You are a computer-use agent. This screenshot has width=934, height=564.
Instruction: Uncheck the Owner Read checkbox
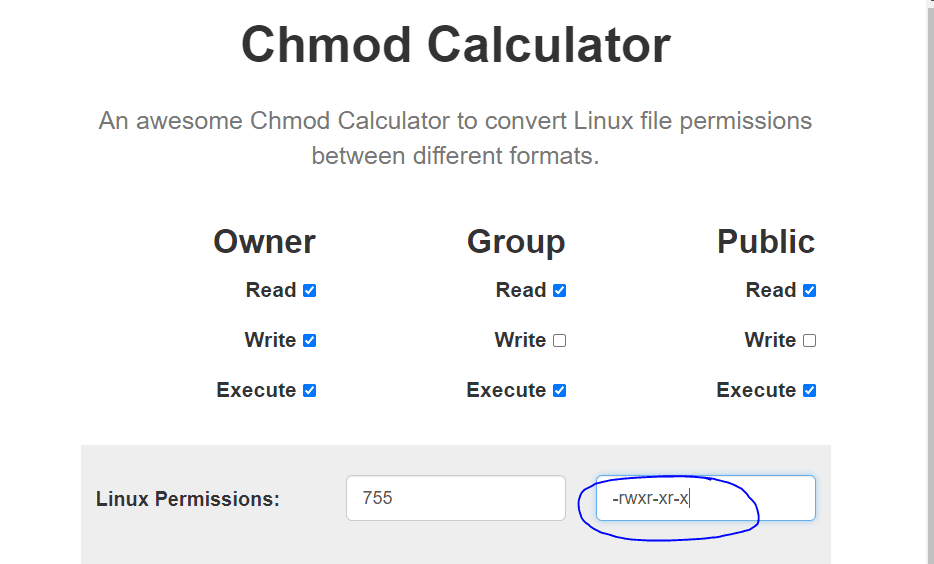pos(309,291)
